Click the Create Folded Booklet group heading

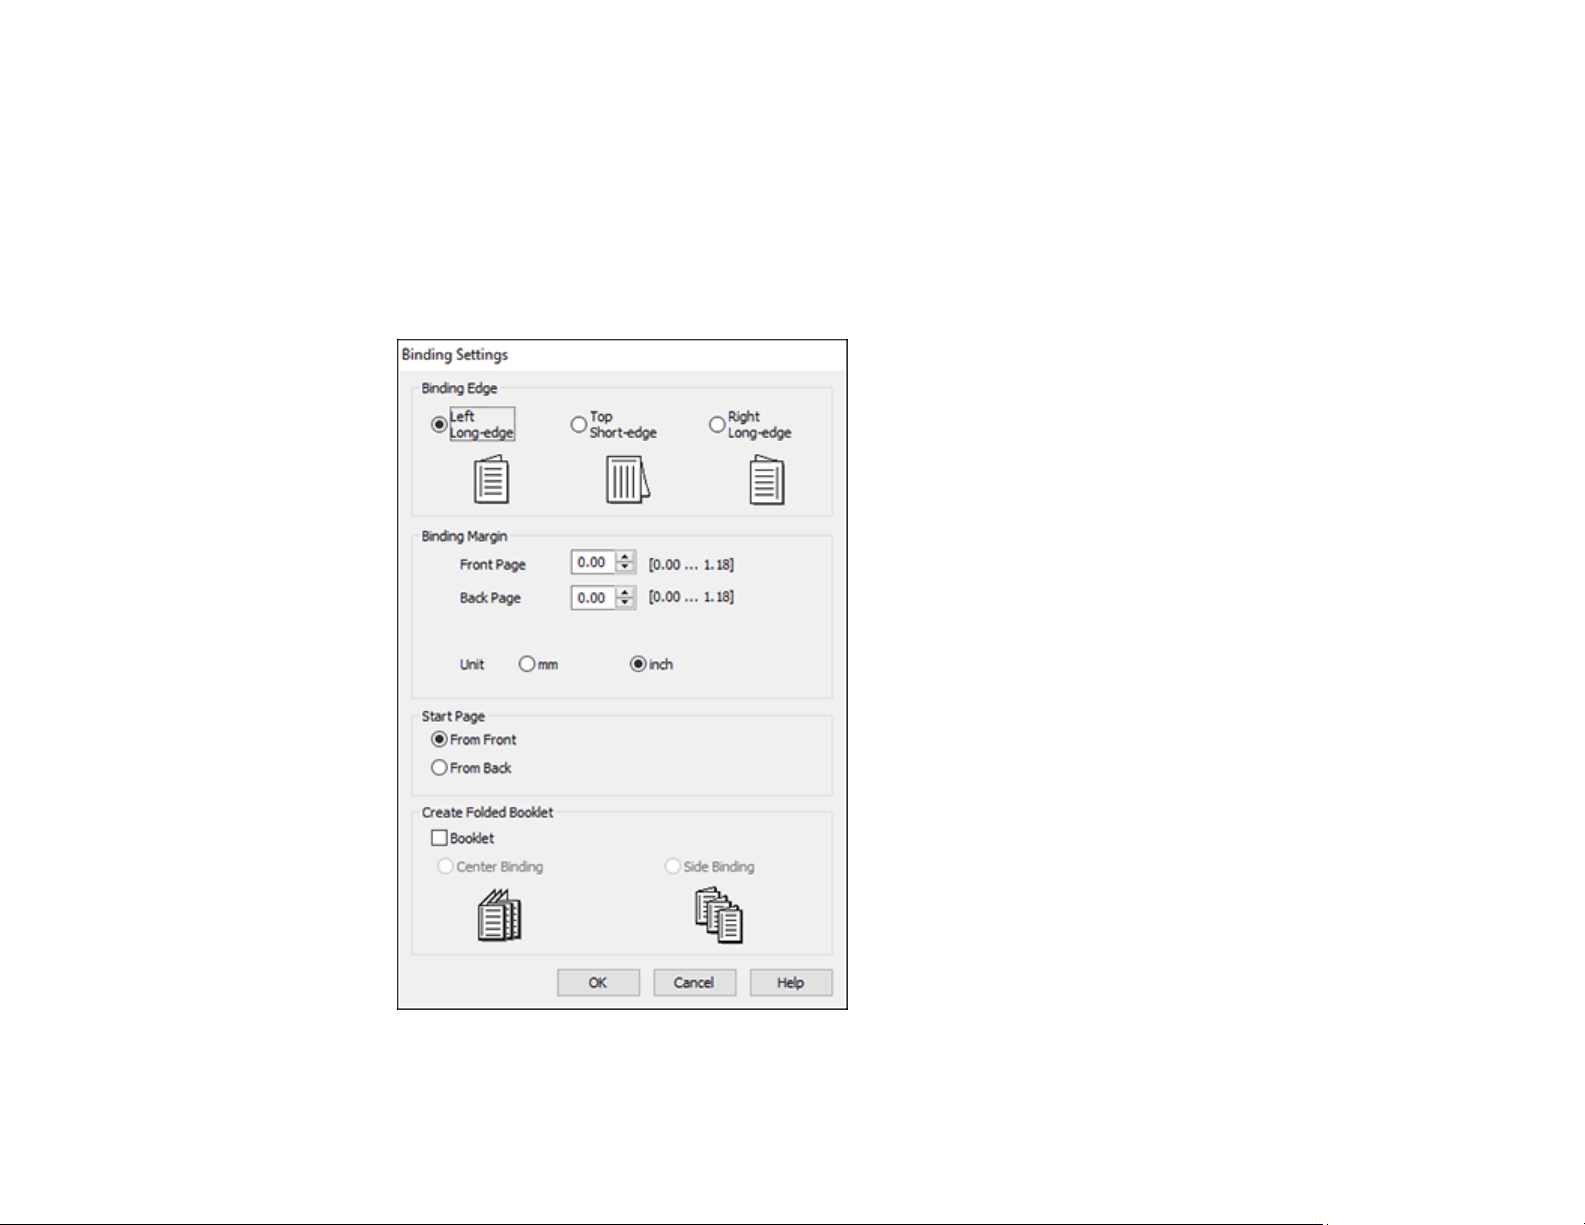coord(487,813)
